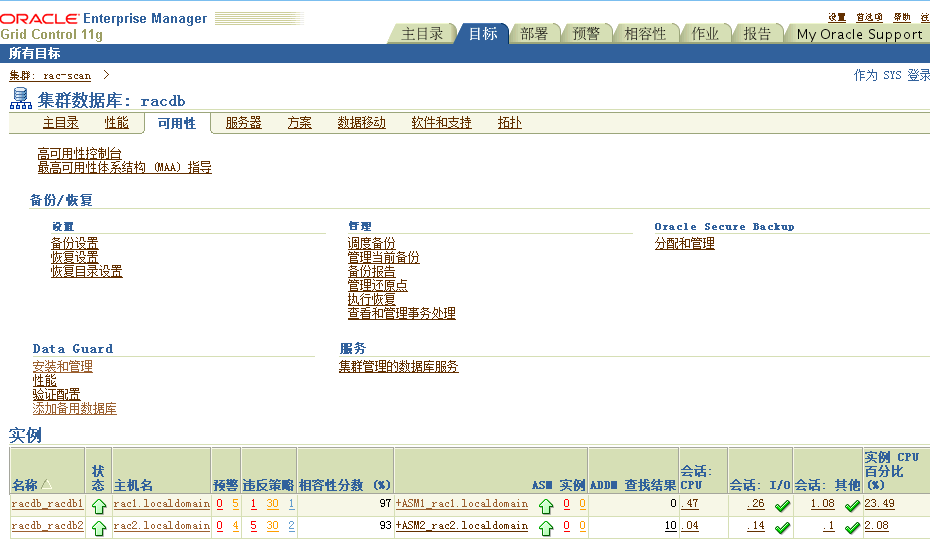Click the other-session checkmark for racdb_racdb2

pyautogui.click(x=852, y=527)
